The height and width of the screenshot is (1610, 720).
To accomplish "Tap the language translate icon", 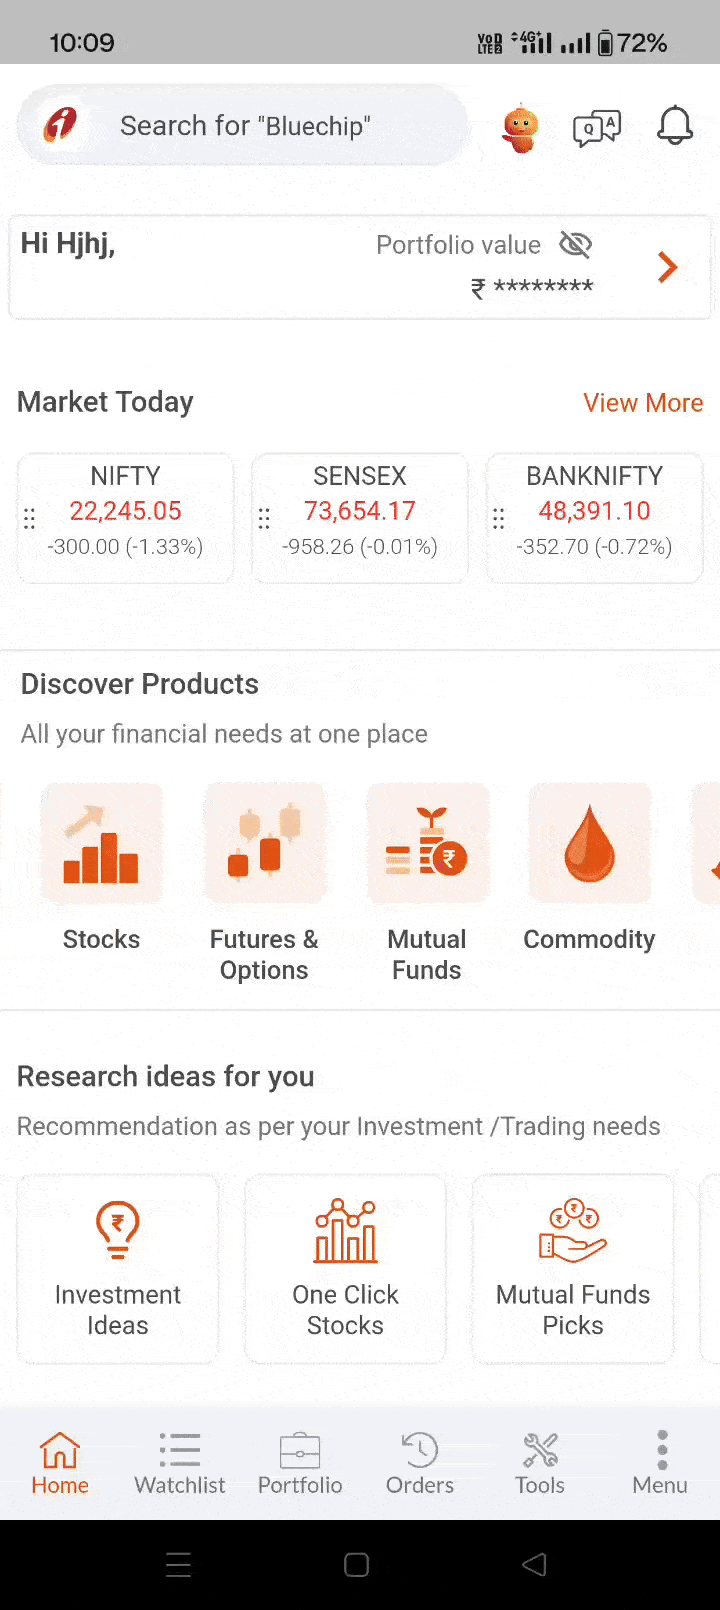I will coord(597,128).
